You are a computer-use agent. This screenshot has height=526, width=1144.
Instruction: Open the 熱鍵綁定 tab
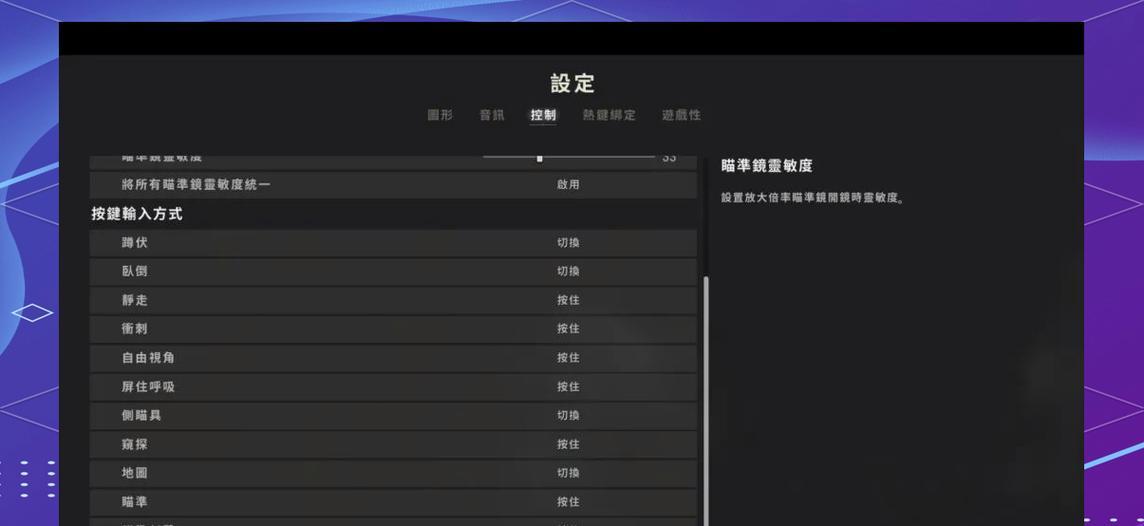tap(609, 115)
